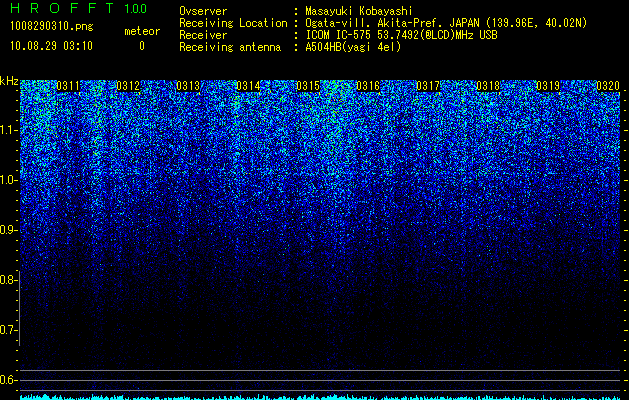Click the 0313 time marker
629x400 pixels.
[x=188, y=86]
